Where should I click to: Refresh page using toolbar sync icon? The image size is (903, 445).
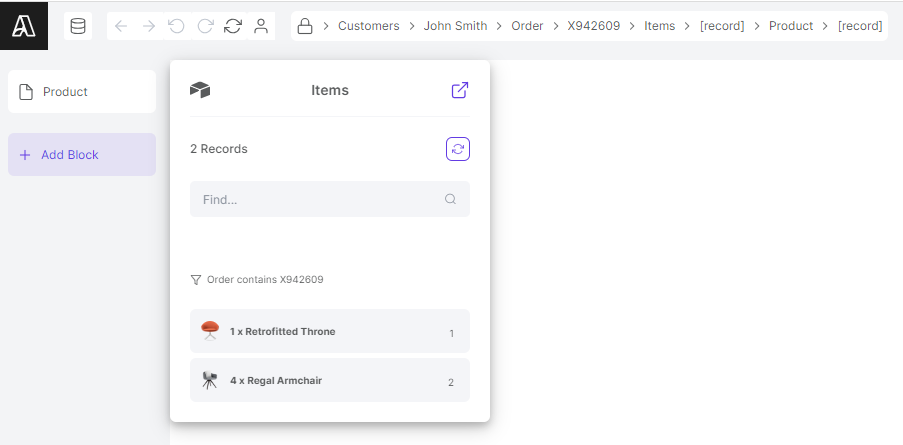233,26
